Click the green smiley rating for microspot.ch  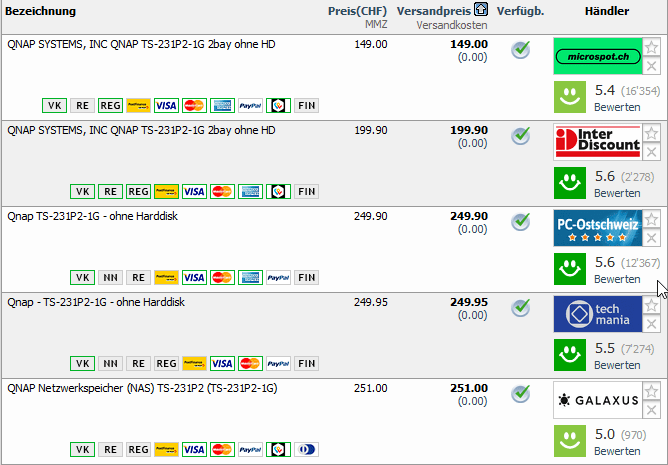[x=571, y=97]
